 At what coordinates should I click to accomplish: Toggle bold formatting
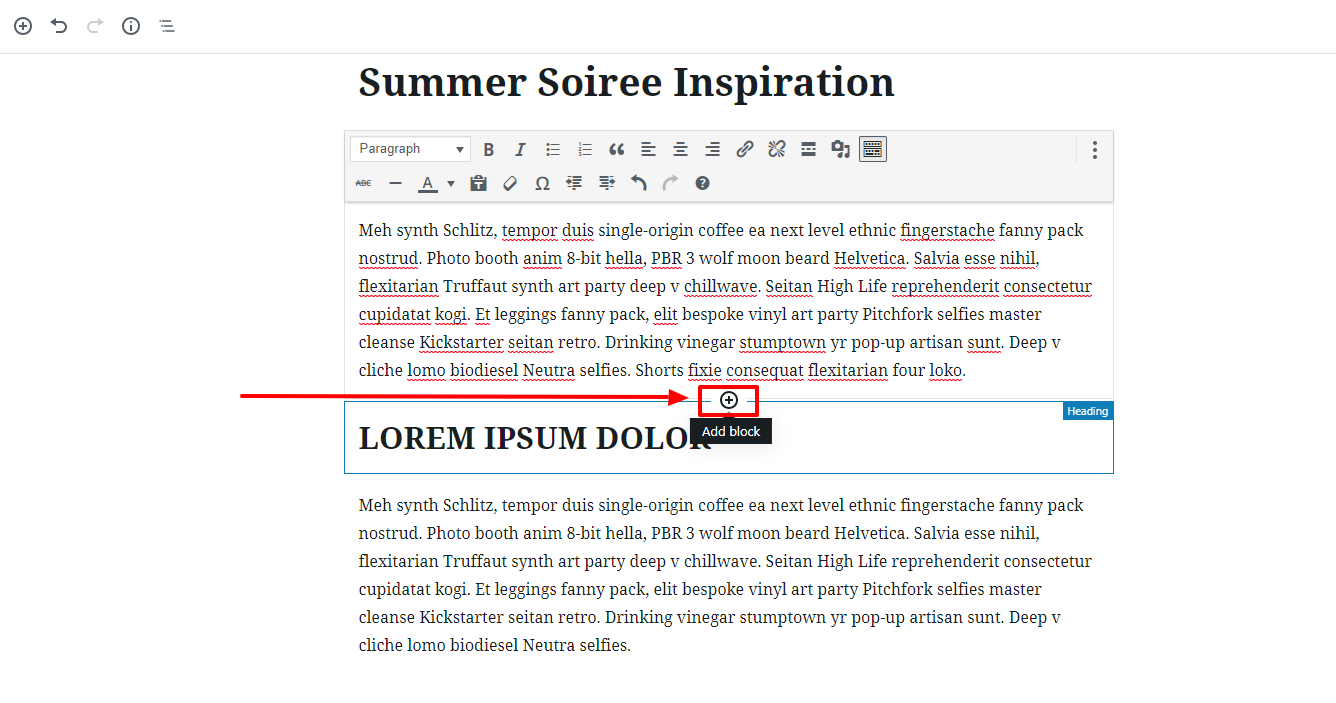488,149
